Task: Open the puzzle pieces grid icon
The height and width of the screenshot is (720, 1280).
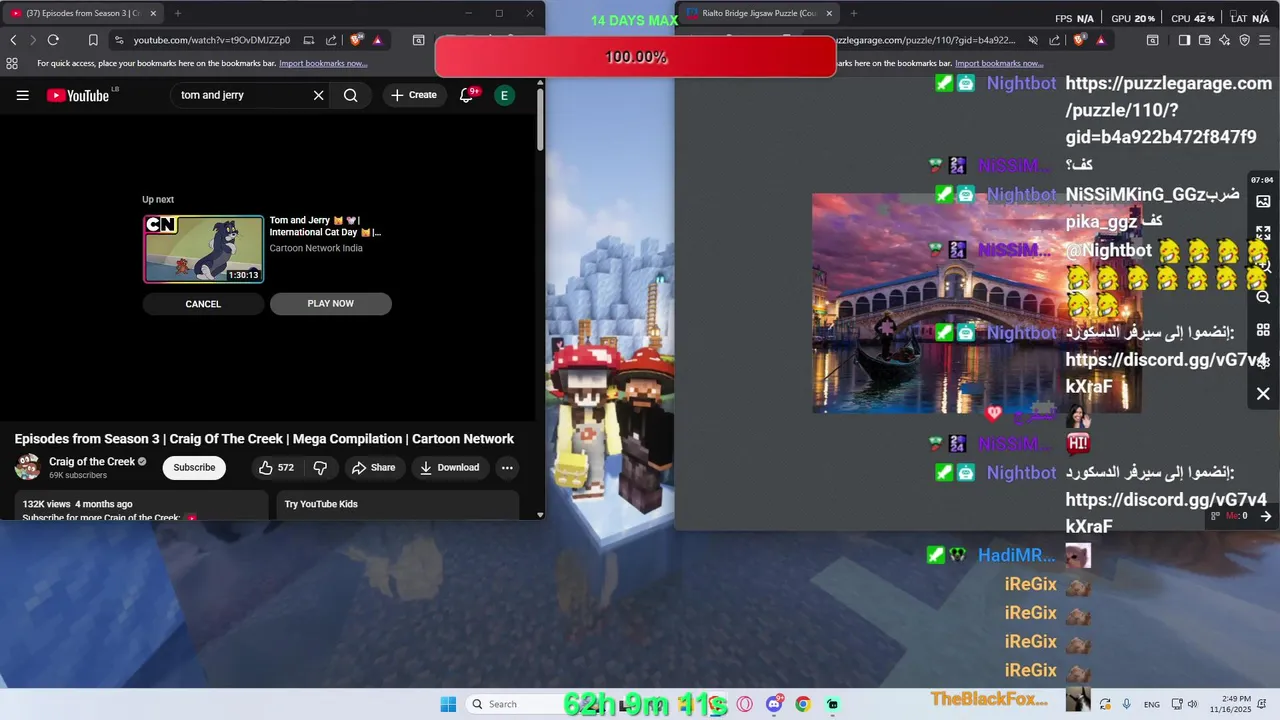Action: [x=1263, y=330]
